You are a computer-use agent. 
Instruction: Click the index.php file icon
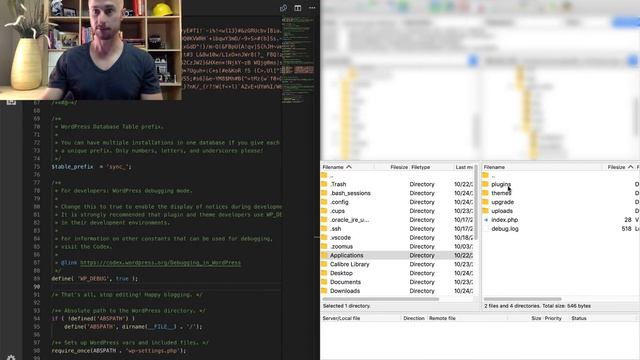click(x=486, y=220)
